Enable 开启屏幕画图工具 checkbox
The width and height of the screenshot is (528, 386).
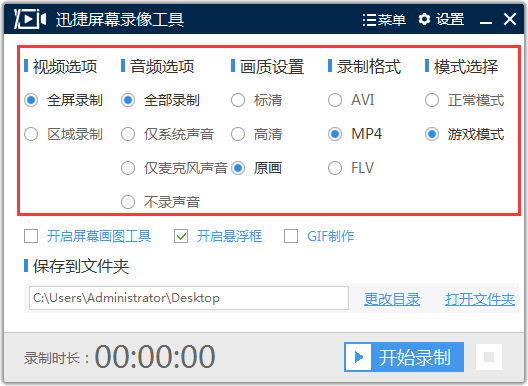[x=31, y=236]
